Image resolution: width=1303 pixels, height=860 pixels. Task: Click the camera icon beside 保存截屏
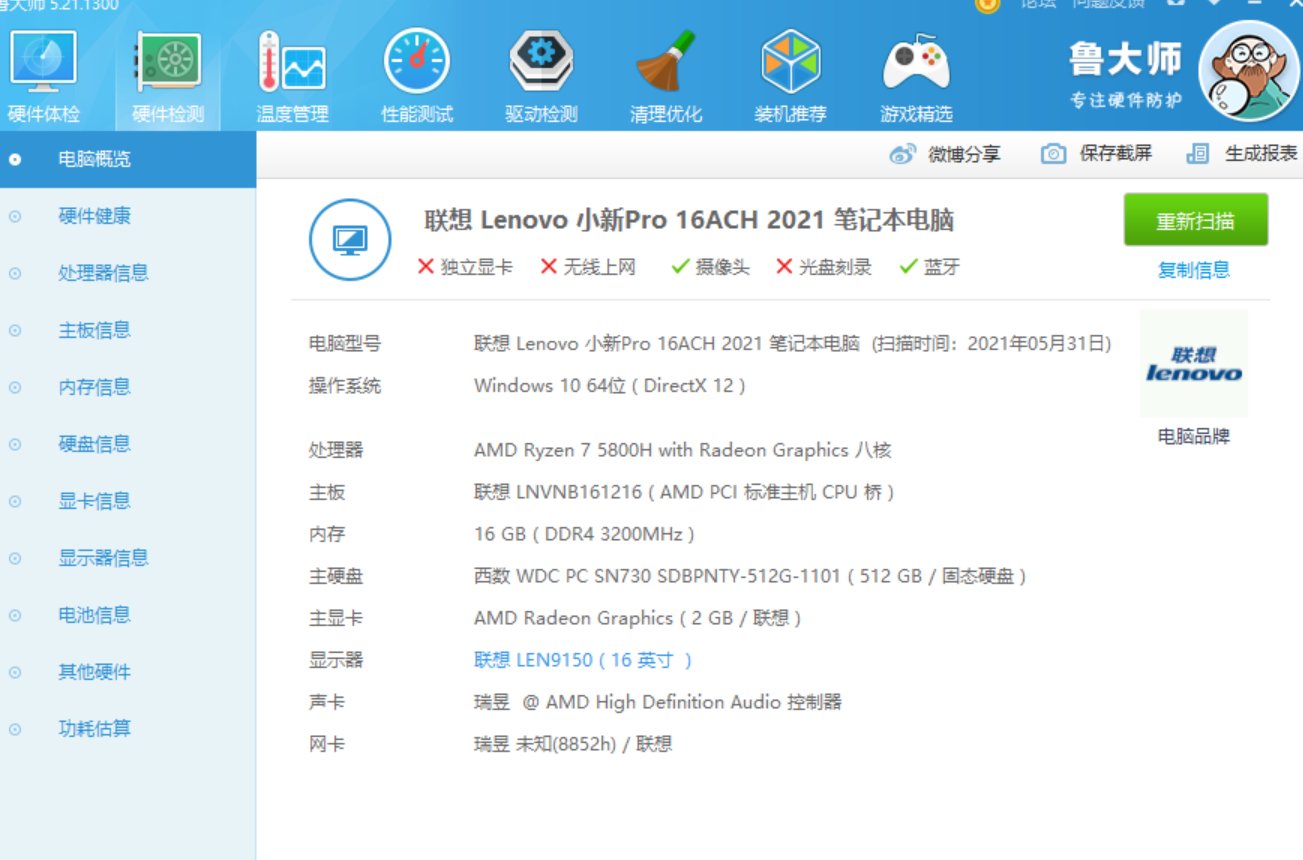click(1053, 154)
